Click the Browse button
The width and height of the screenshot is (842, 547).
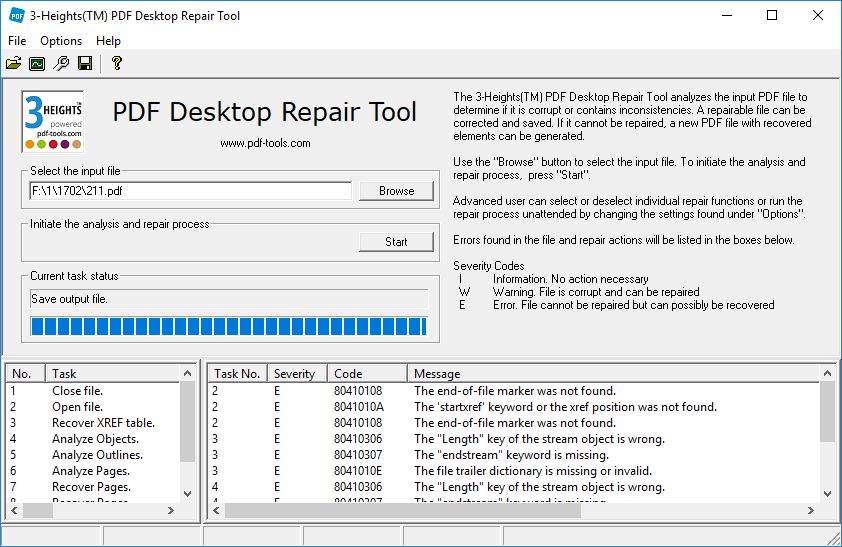tap(396, 191)
